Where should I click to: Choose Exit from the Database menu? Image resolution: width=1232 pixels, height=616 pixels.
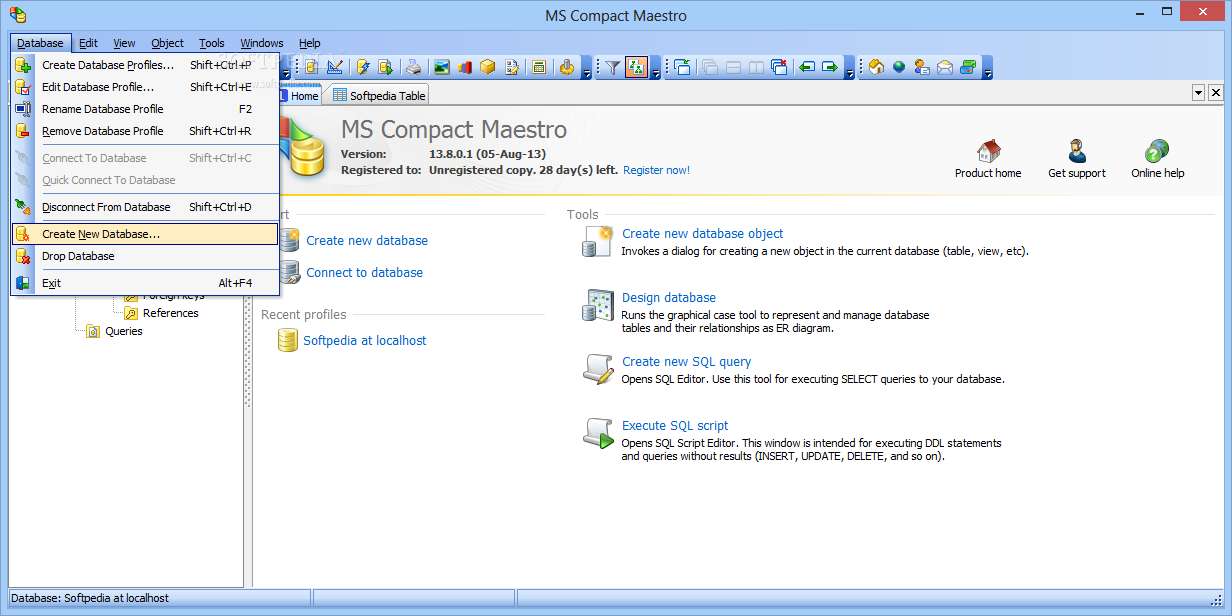[x=145, y=283]
